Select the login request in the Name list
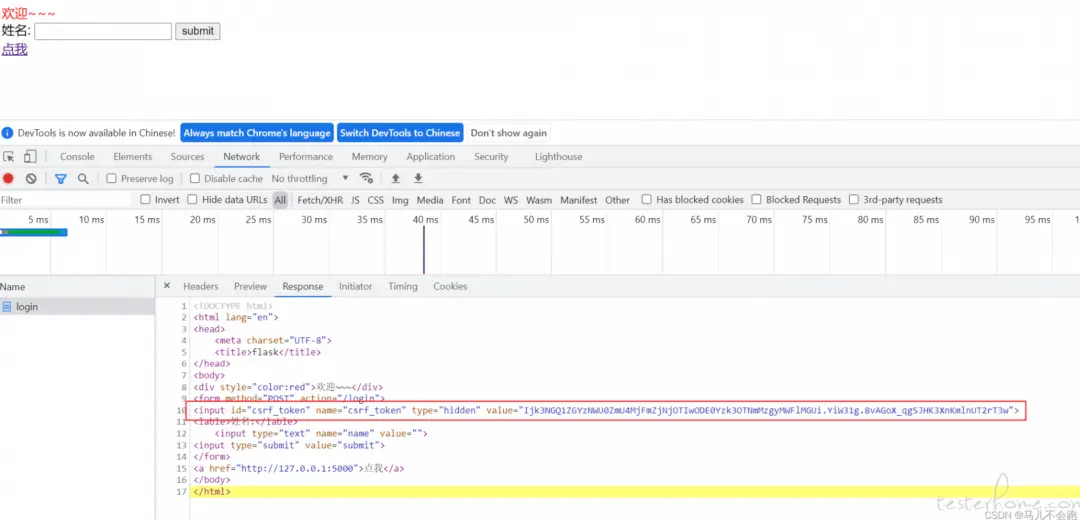 pos(27,307)
